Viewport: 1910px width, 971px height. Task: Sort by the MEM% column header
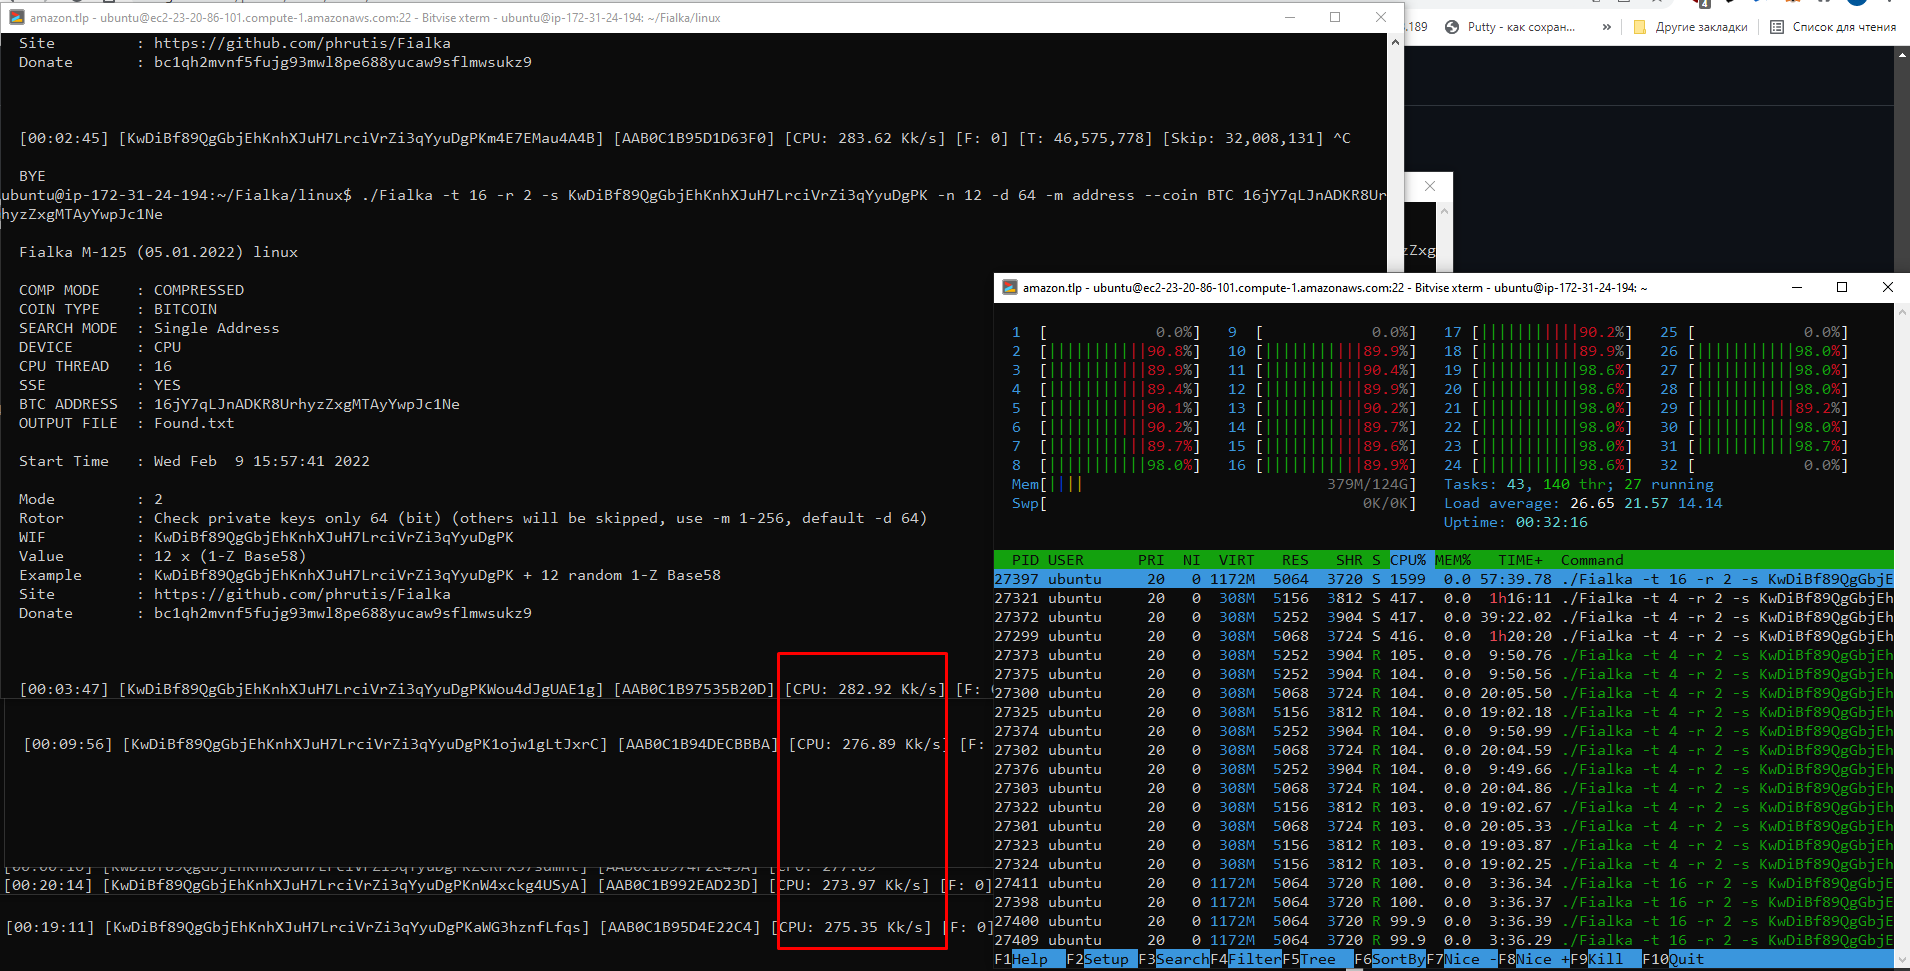click(1453, 560)
